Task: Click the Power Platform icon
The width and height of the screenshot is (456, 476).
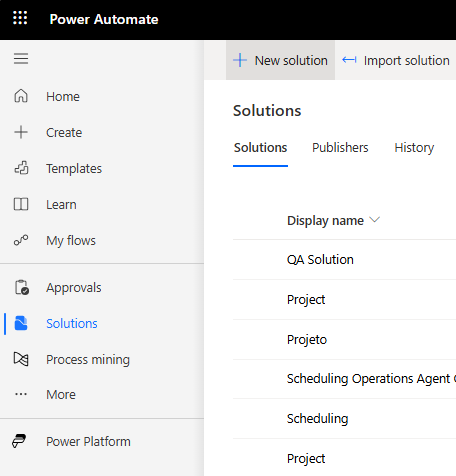Action: point(19,441)
